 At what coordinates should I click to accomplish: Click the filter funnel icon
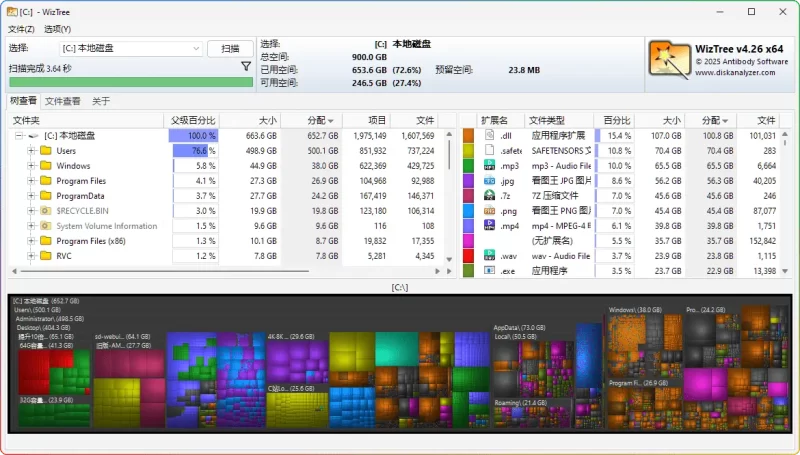[246, 66]
